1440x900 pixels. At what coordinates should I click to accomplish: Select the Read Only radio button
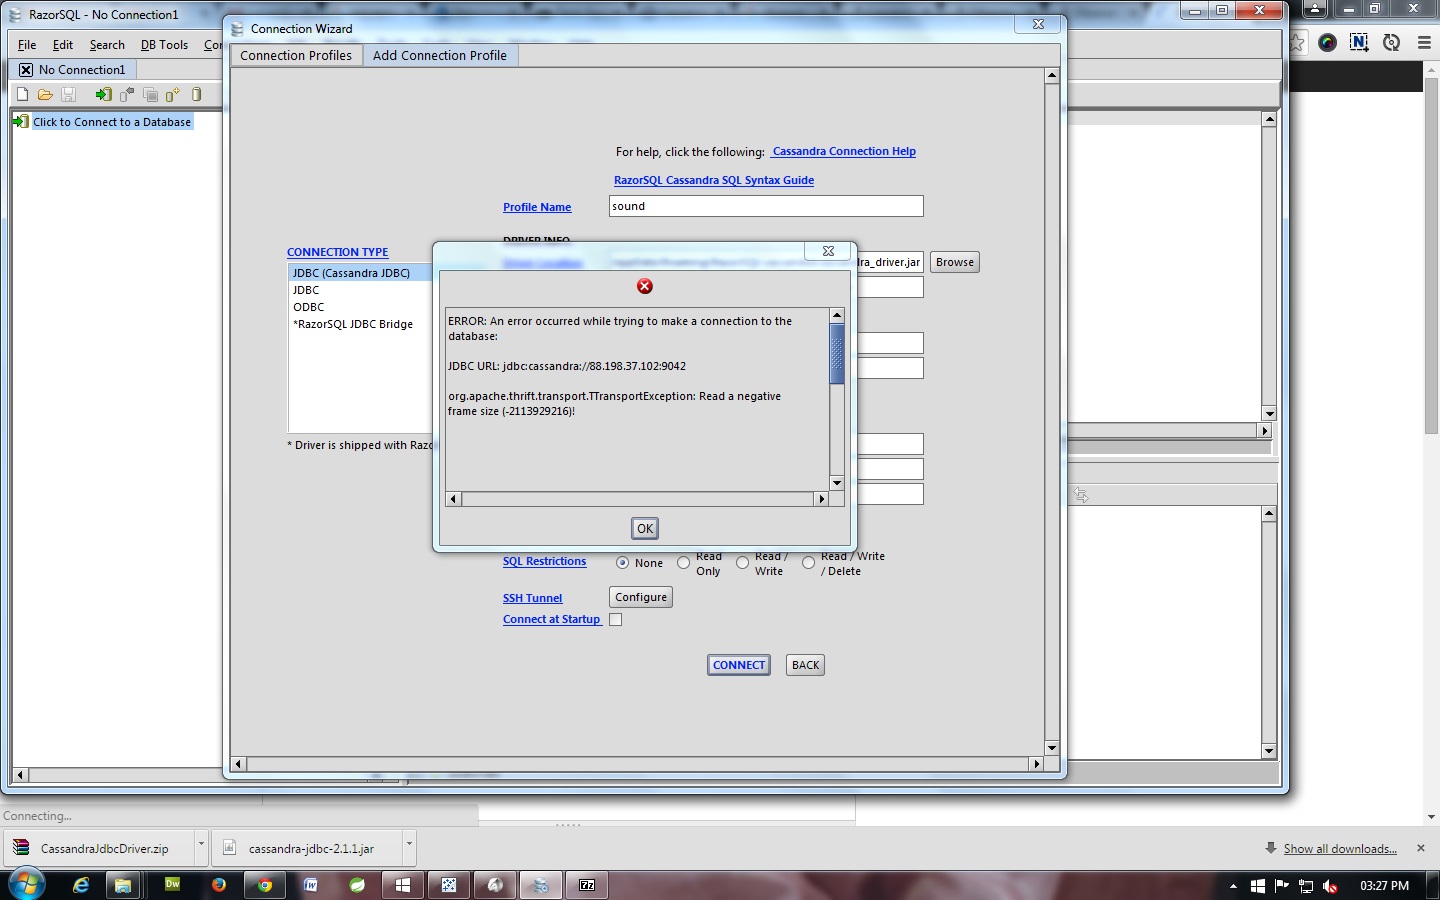pyautogui.click(x=684, y=563)
